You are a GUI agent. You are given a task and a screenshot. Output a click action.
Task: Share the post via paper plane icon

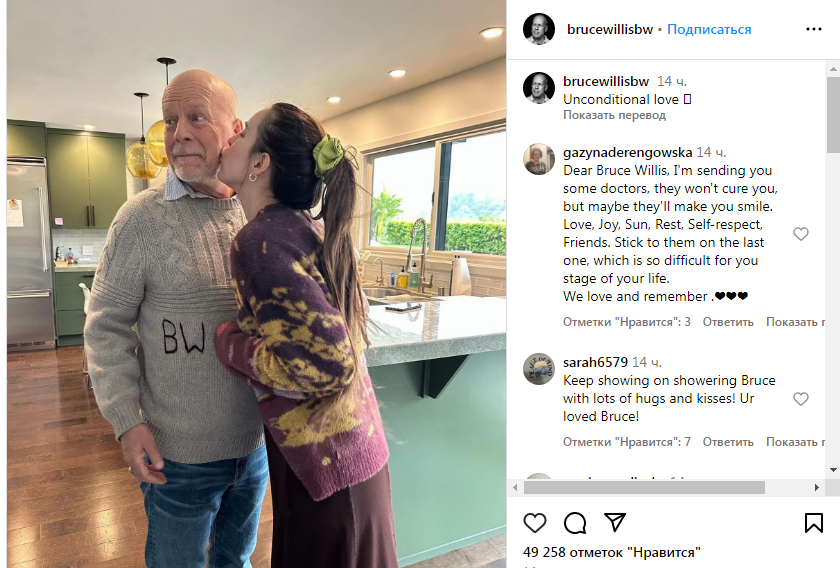614,522
